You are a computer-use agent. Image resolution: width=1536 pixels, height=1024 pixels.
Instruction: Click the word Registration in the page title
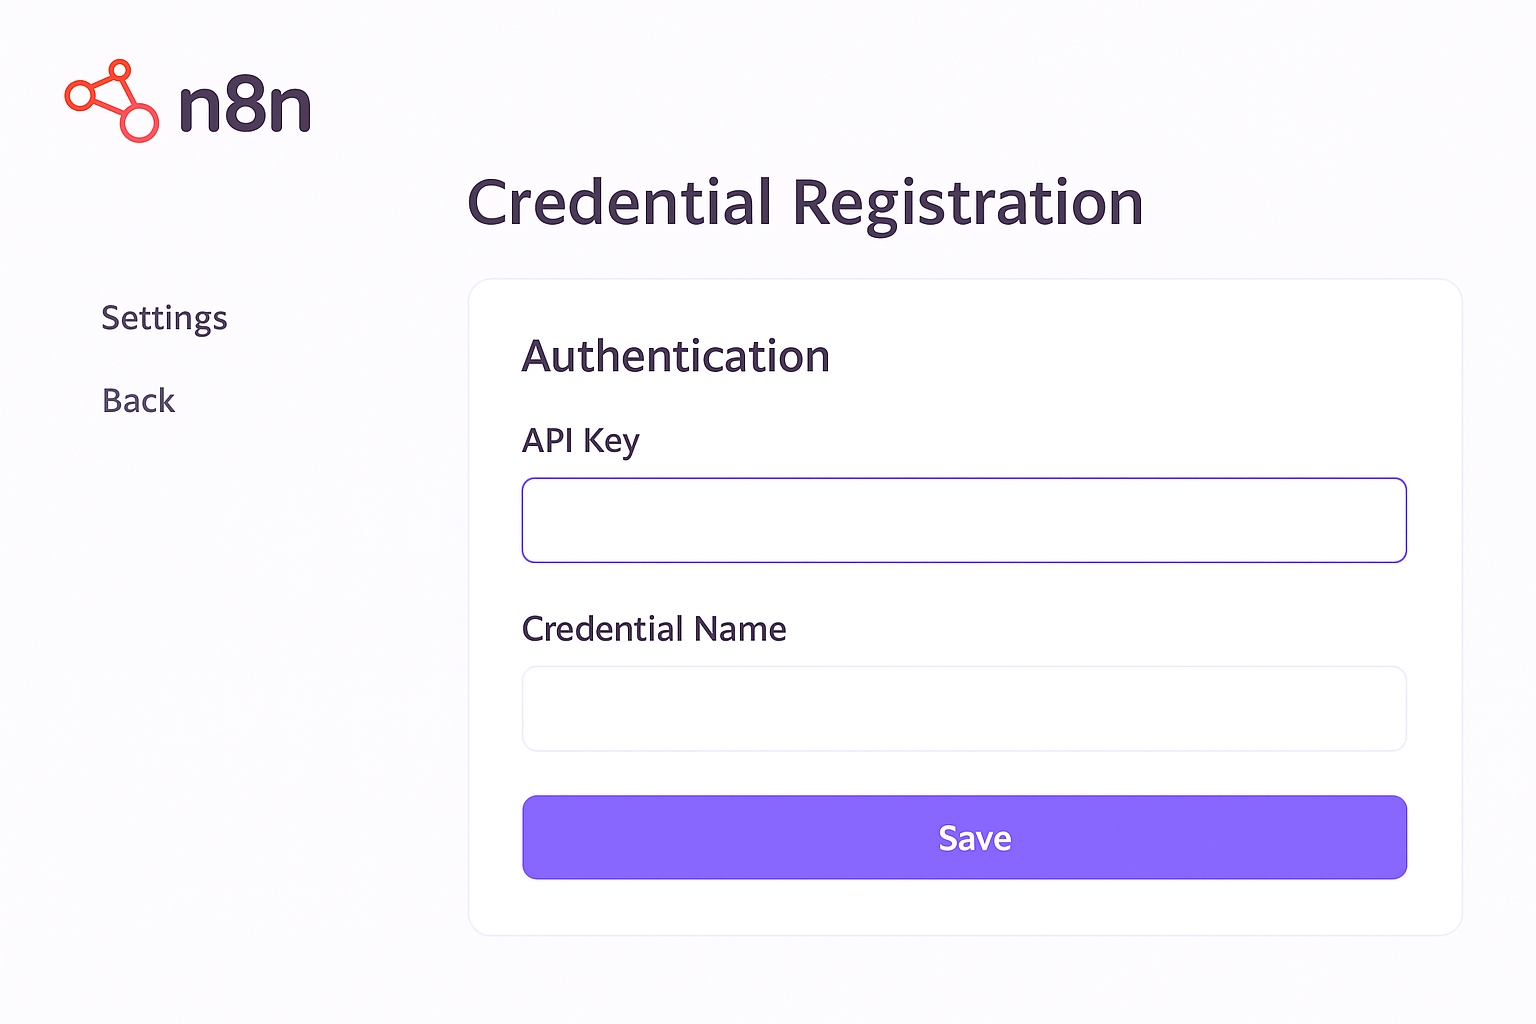(x=967, y=203)
